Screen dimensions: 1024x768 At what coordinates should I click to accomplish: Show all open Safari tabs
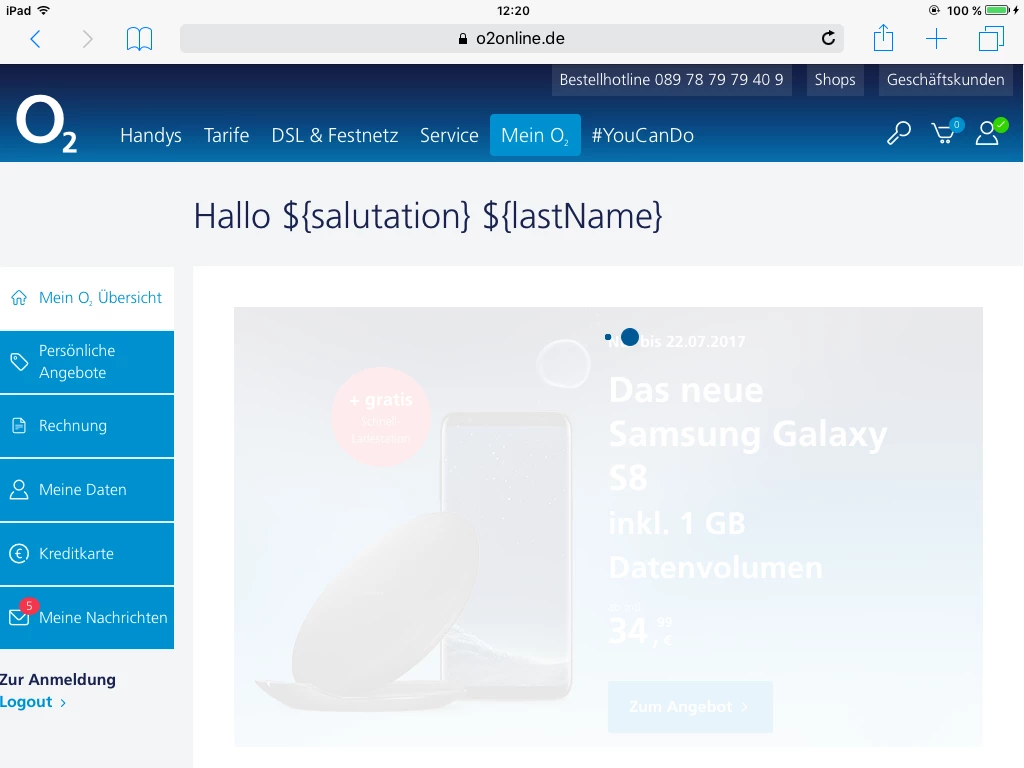click(x=991, y=39)
